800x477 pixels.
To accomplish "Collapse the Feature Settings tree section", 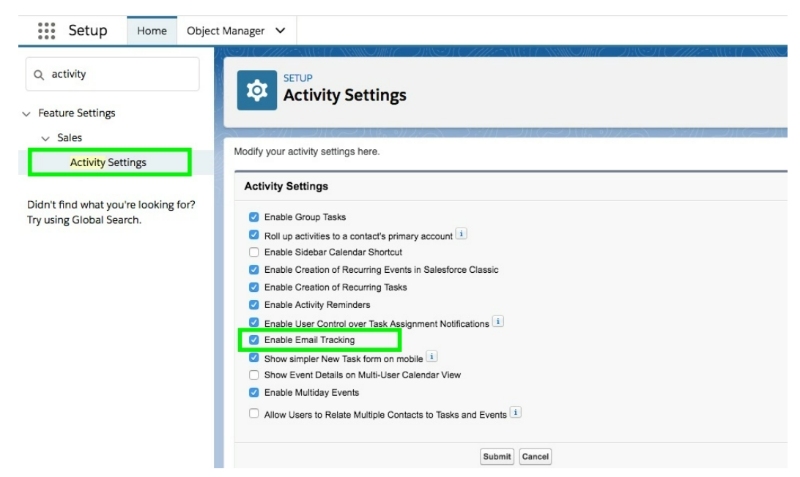I will coord(26,114).
